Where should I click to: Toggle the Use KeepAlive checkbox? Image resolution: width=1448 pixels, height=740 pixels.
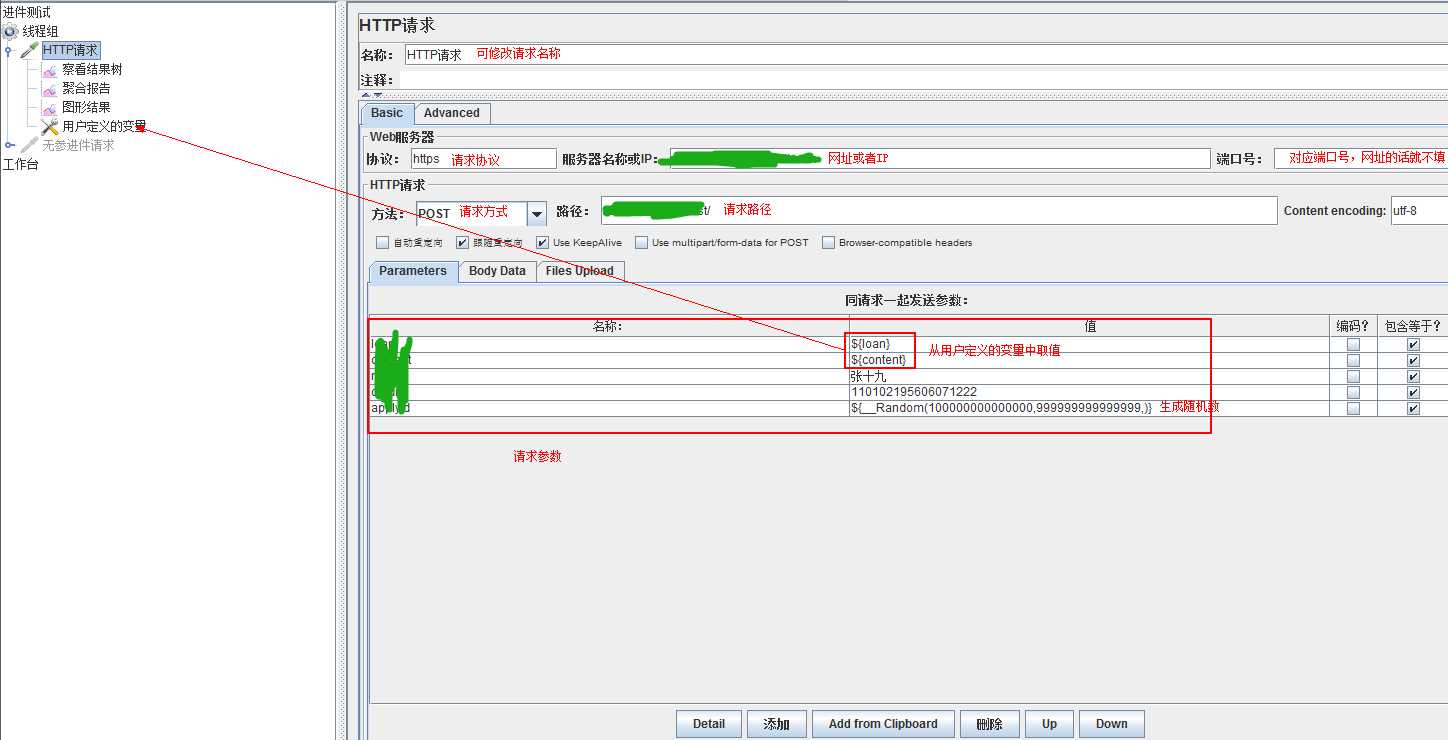(542, 242)
